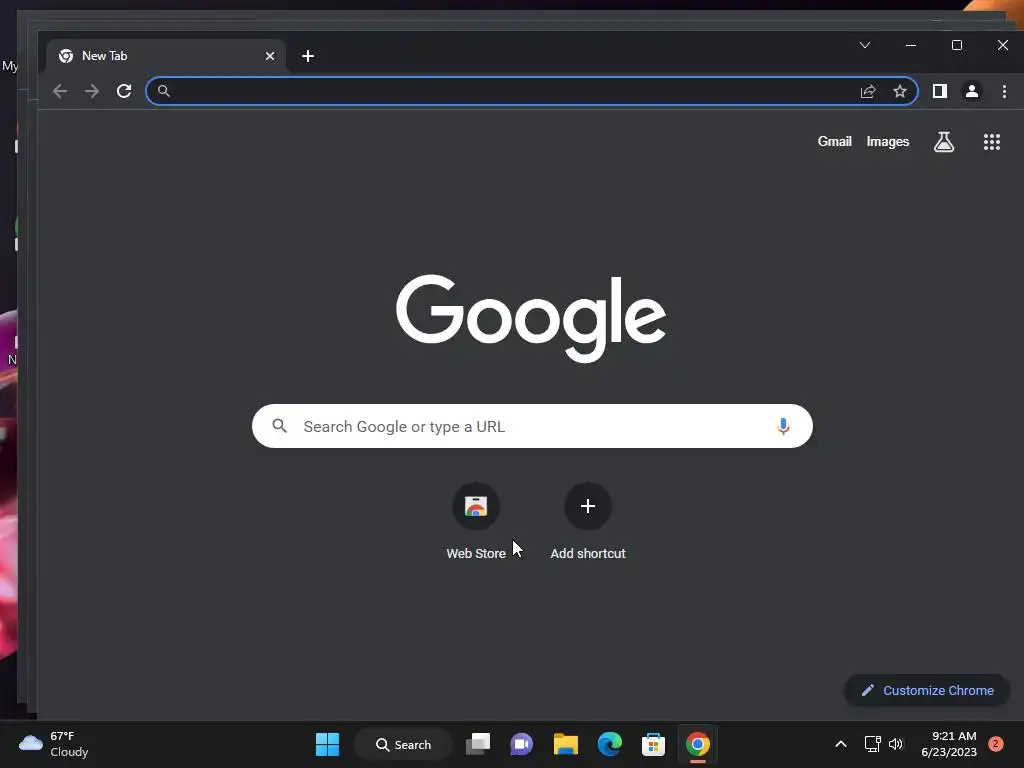Click the magnifier icon in Google search box

click(x=280, y=426)
